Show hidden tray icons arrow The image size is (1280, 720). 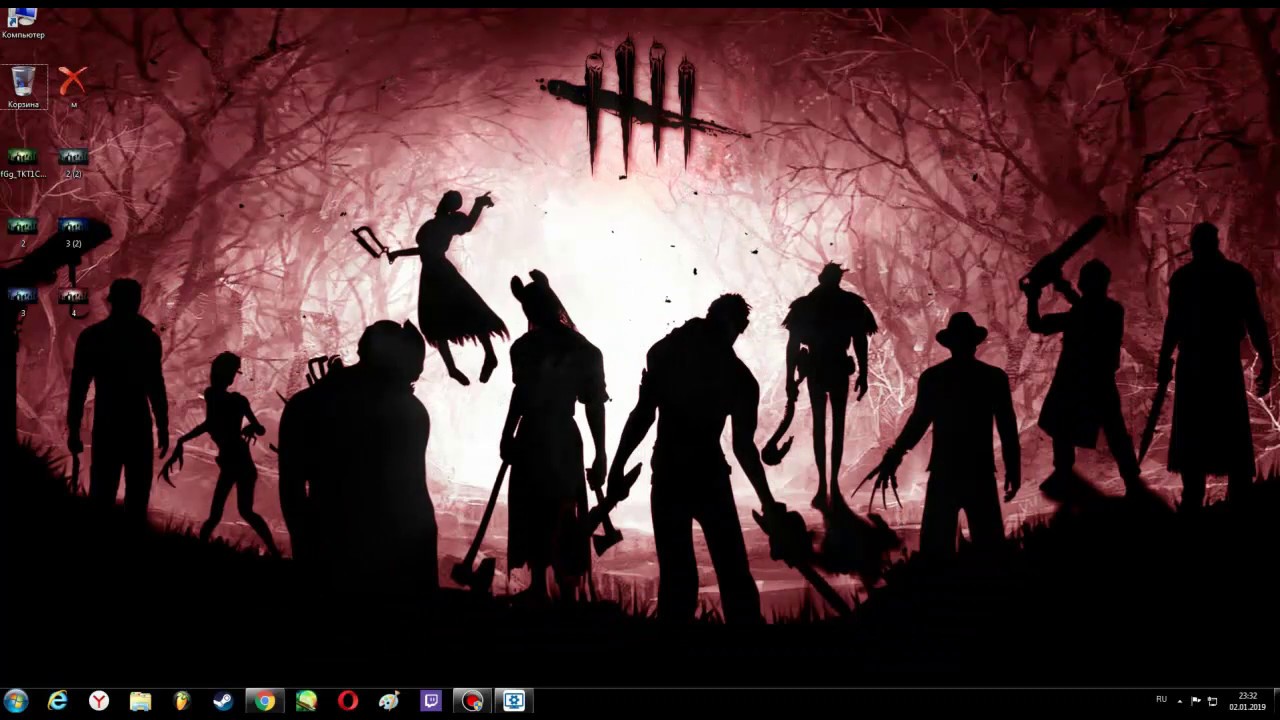pos(1180,701)
